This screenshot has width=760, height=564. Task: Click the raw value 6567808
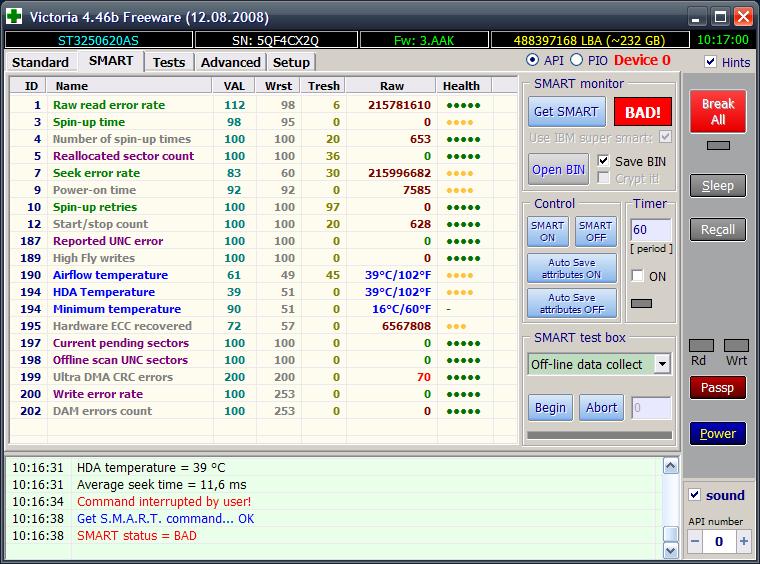point(406,326)
